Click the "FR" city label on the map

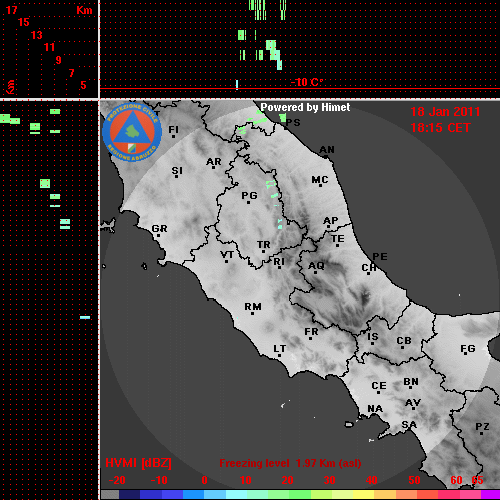[x=311, y=332]
